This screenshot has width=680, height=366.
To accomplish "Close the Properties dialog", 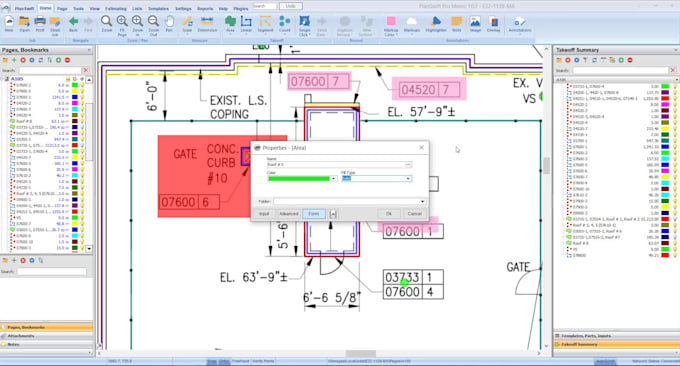I will pyautogui.click(x=422, y=148).
